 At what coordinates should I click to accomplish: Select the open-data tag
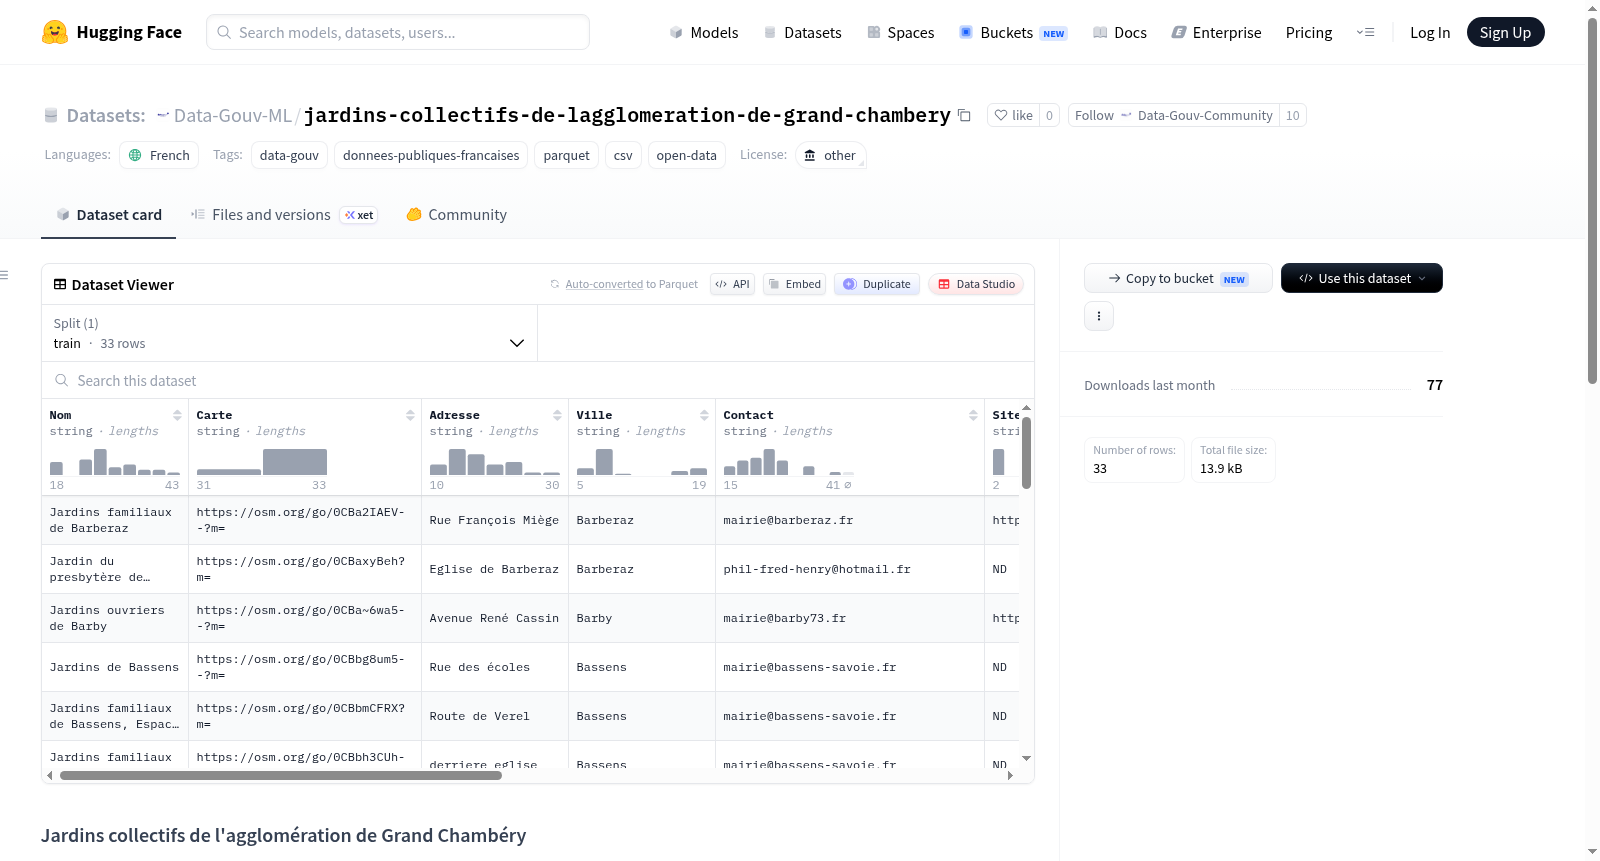point(686,155)
